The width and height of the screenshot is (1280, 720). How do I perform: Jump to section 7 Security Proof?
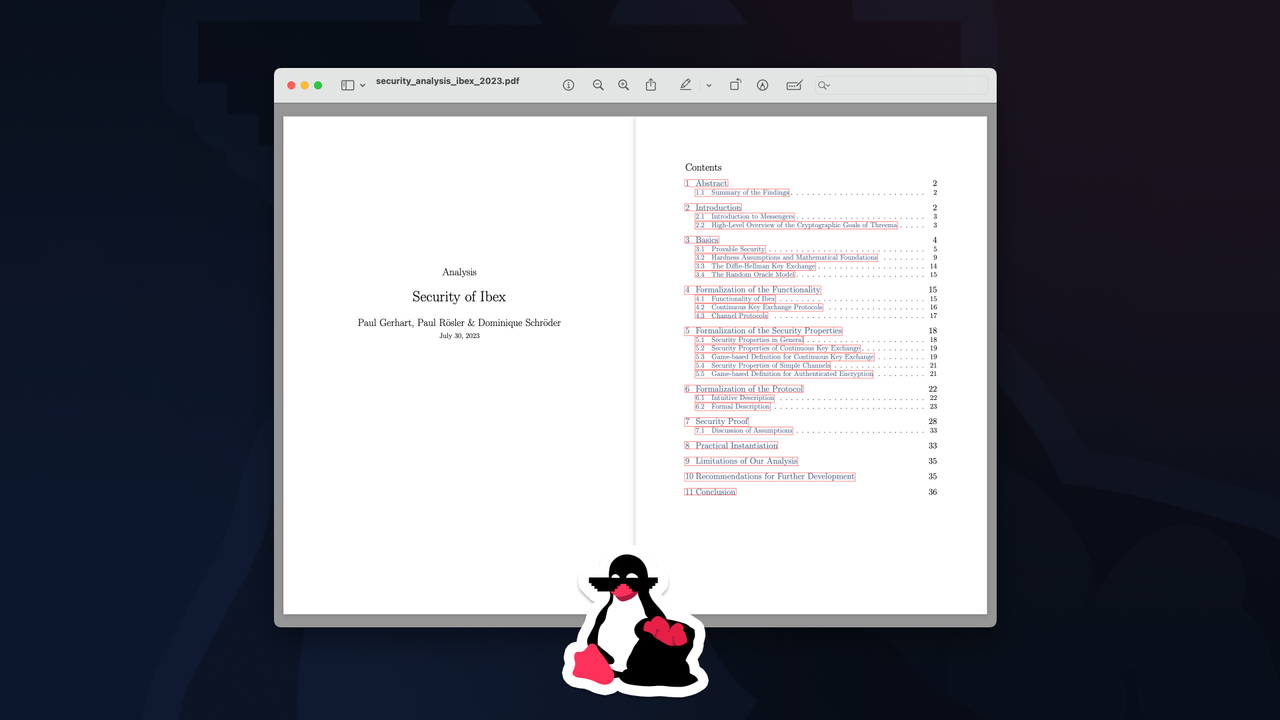(x=717, y=422)
